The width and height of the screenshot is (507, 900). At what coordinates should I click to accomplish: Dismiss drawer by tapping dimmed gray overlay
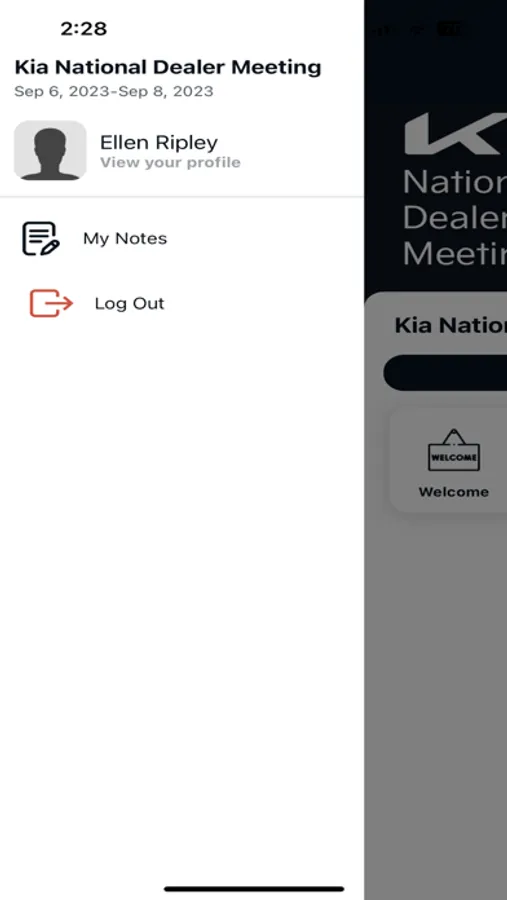point(435,689)
